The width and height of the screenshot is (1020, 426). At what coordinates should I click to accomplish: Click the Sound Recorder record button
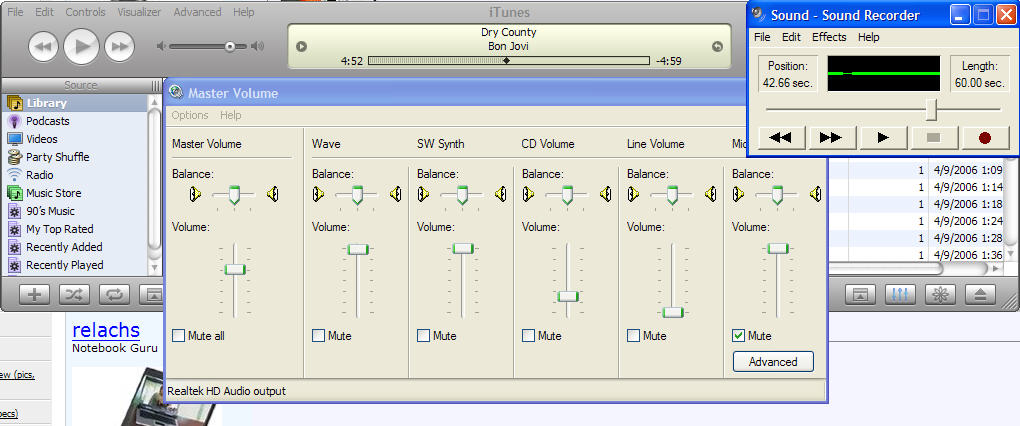pos(984,137)
